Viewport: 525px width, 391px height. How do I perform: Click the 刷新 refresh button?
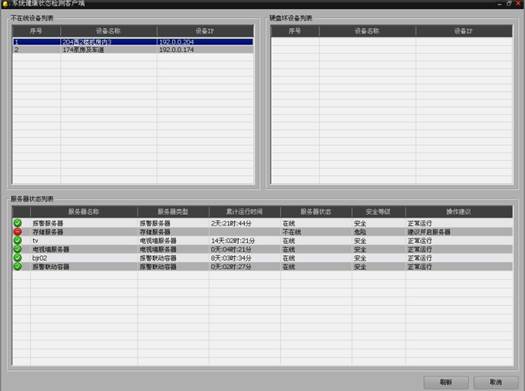pyautogui.click(x=446, y=382)
